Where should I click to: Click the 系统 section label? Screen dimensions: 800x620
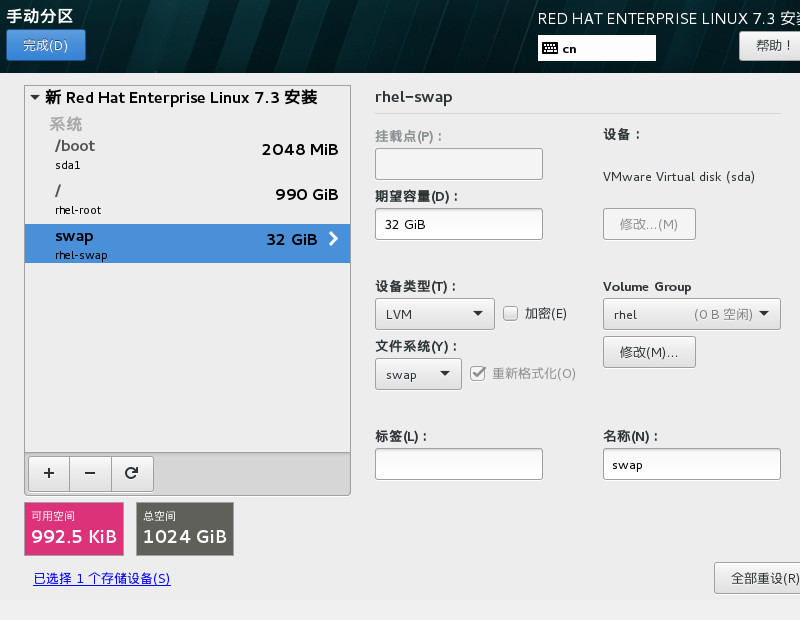(x=65, y=124)
